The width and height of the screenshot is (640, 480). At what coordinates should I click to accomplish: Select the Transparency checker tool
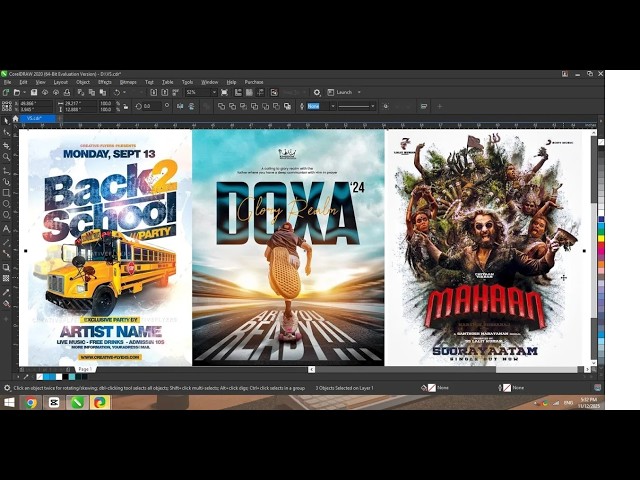[6, 278]
